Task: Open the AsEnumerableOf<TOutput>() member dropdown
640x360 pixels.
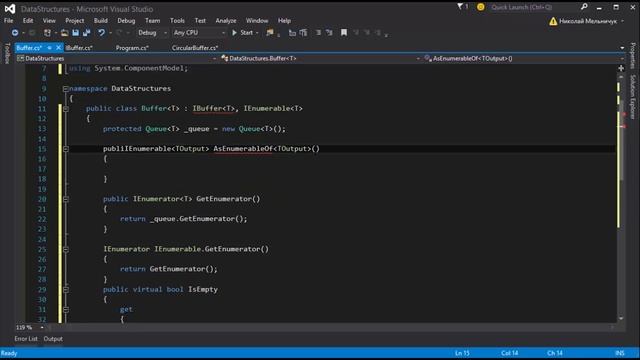Action: coord(523,59)
